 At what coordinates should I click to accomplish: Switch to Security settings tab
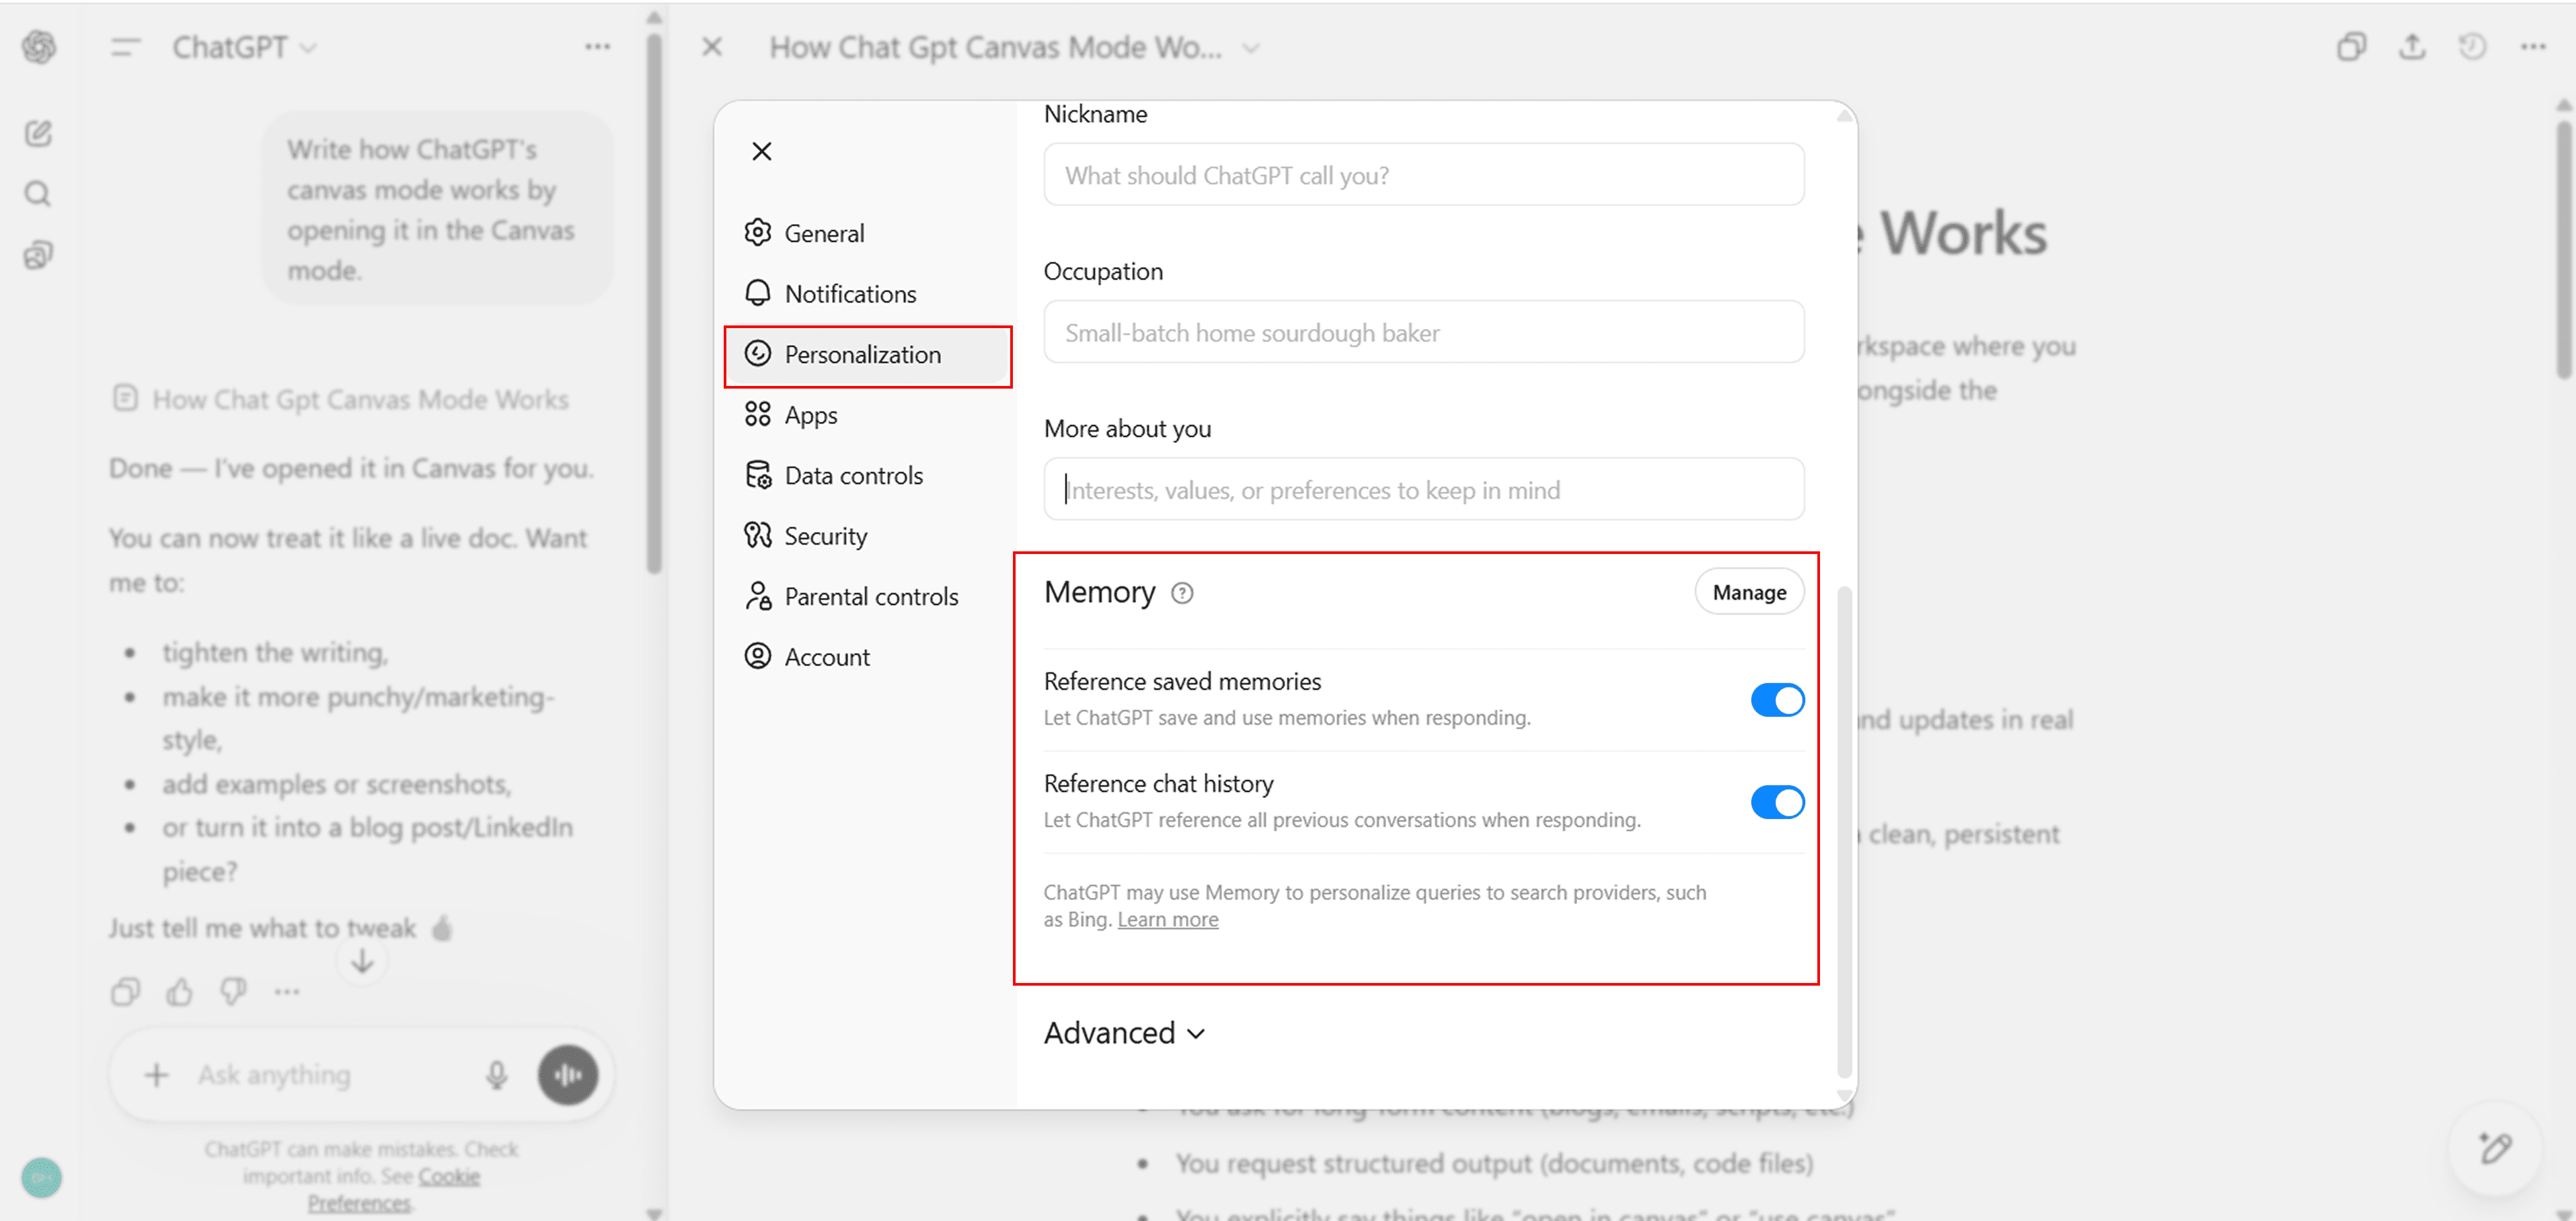[x=825, y=536]
